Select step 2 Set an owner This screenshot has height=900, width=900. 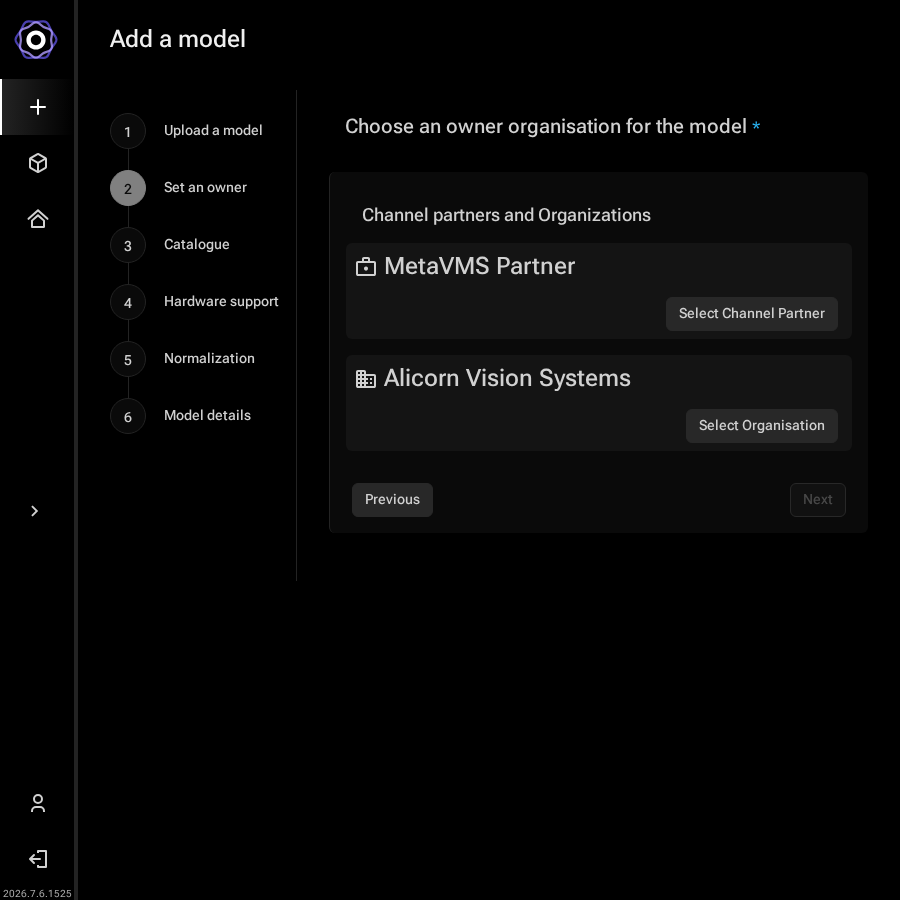(x=179, y=188)
